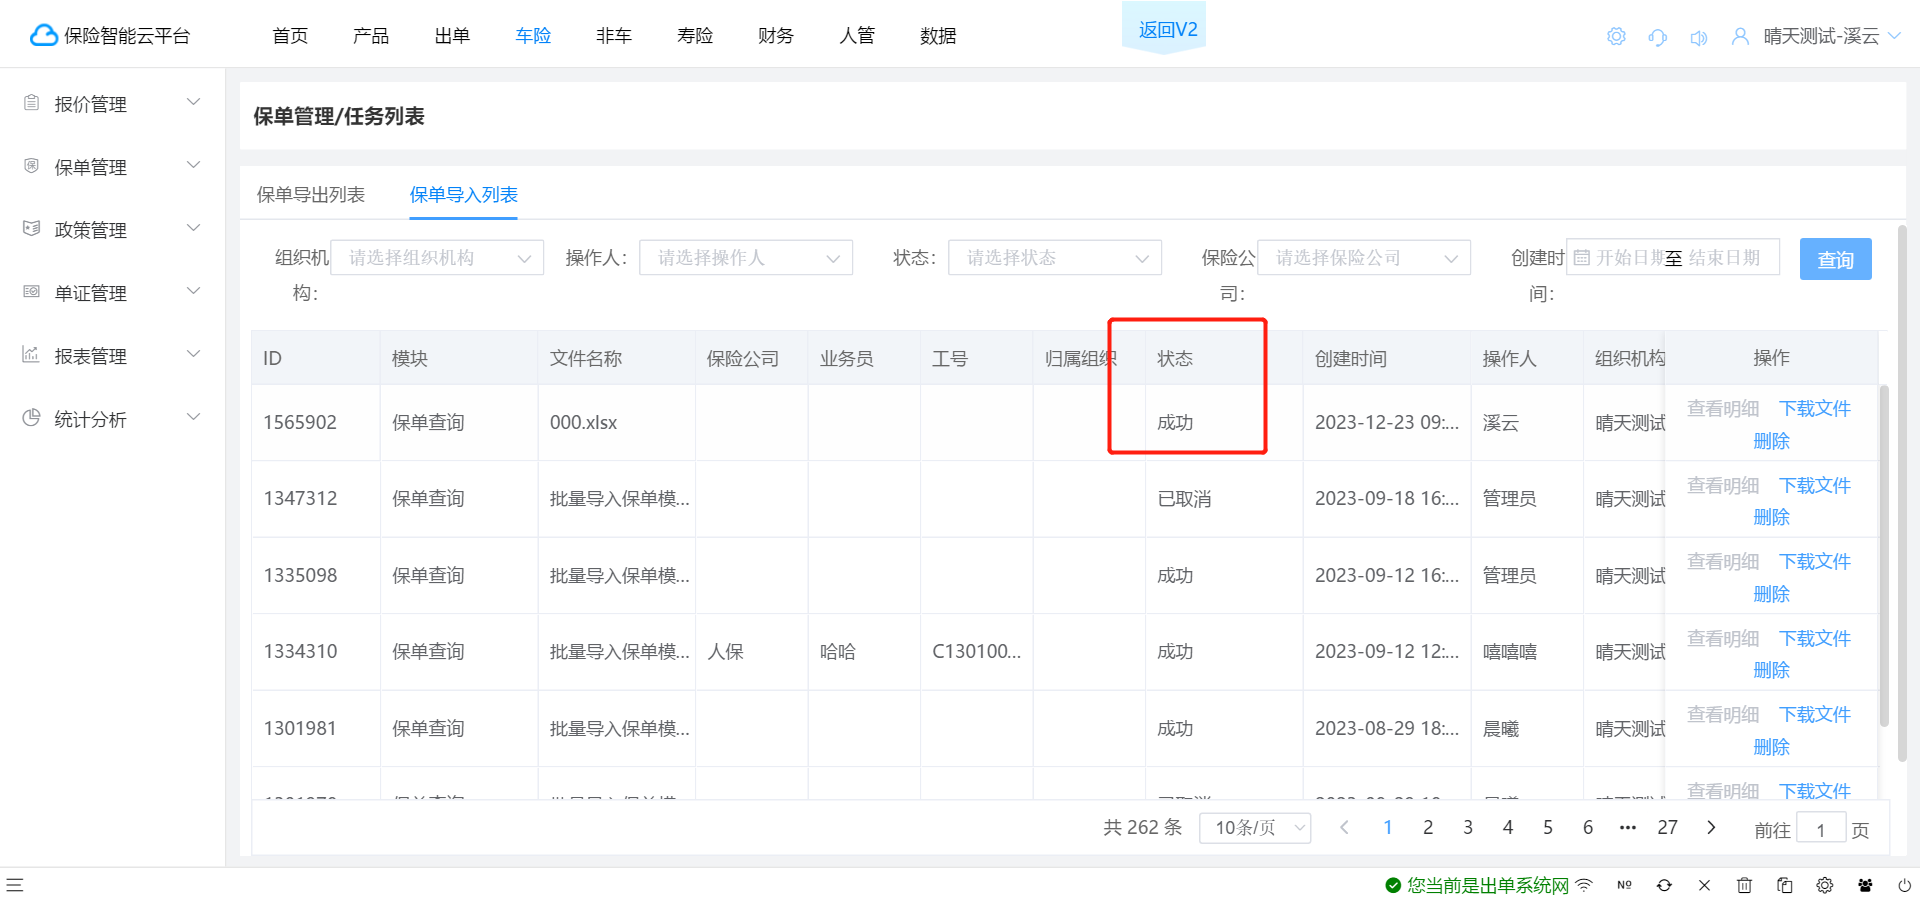Click the № icon in status bar
This screenshot has width=1920, height=902.
tap(1624, 885)
